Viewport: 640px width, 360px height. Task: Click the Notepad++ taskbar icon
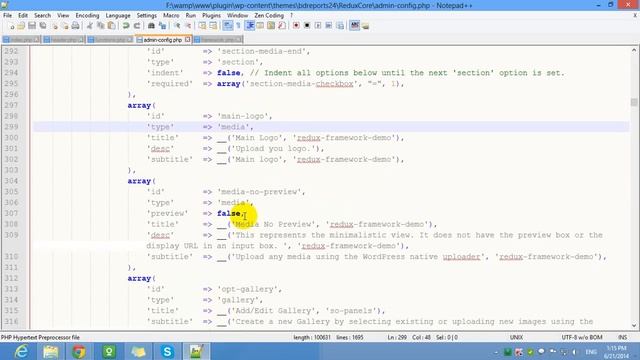(x=196, y=351)
